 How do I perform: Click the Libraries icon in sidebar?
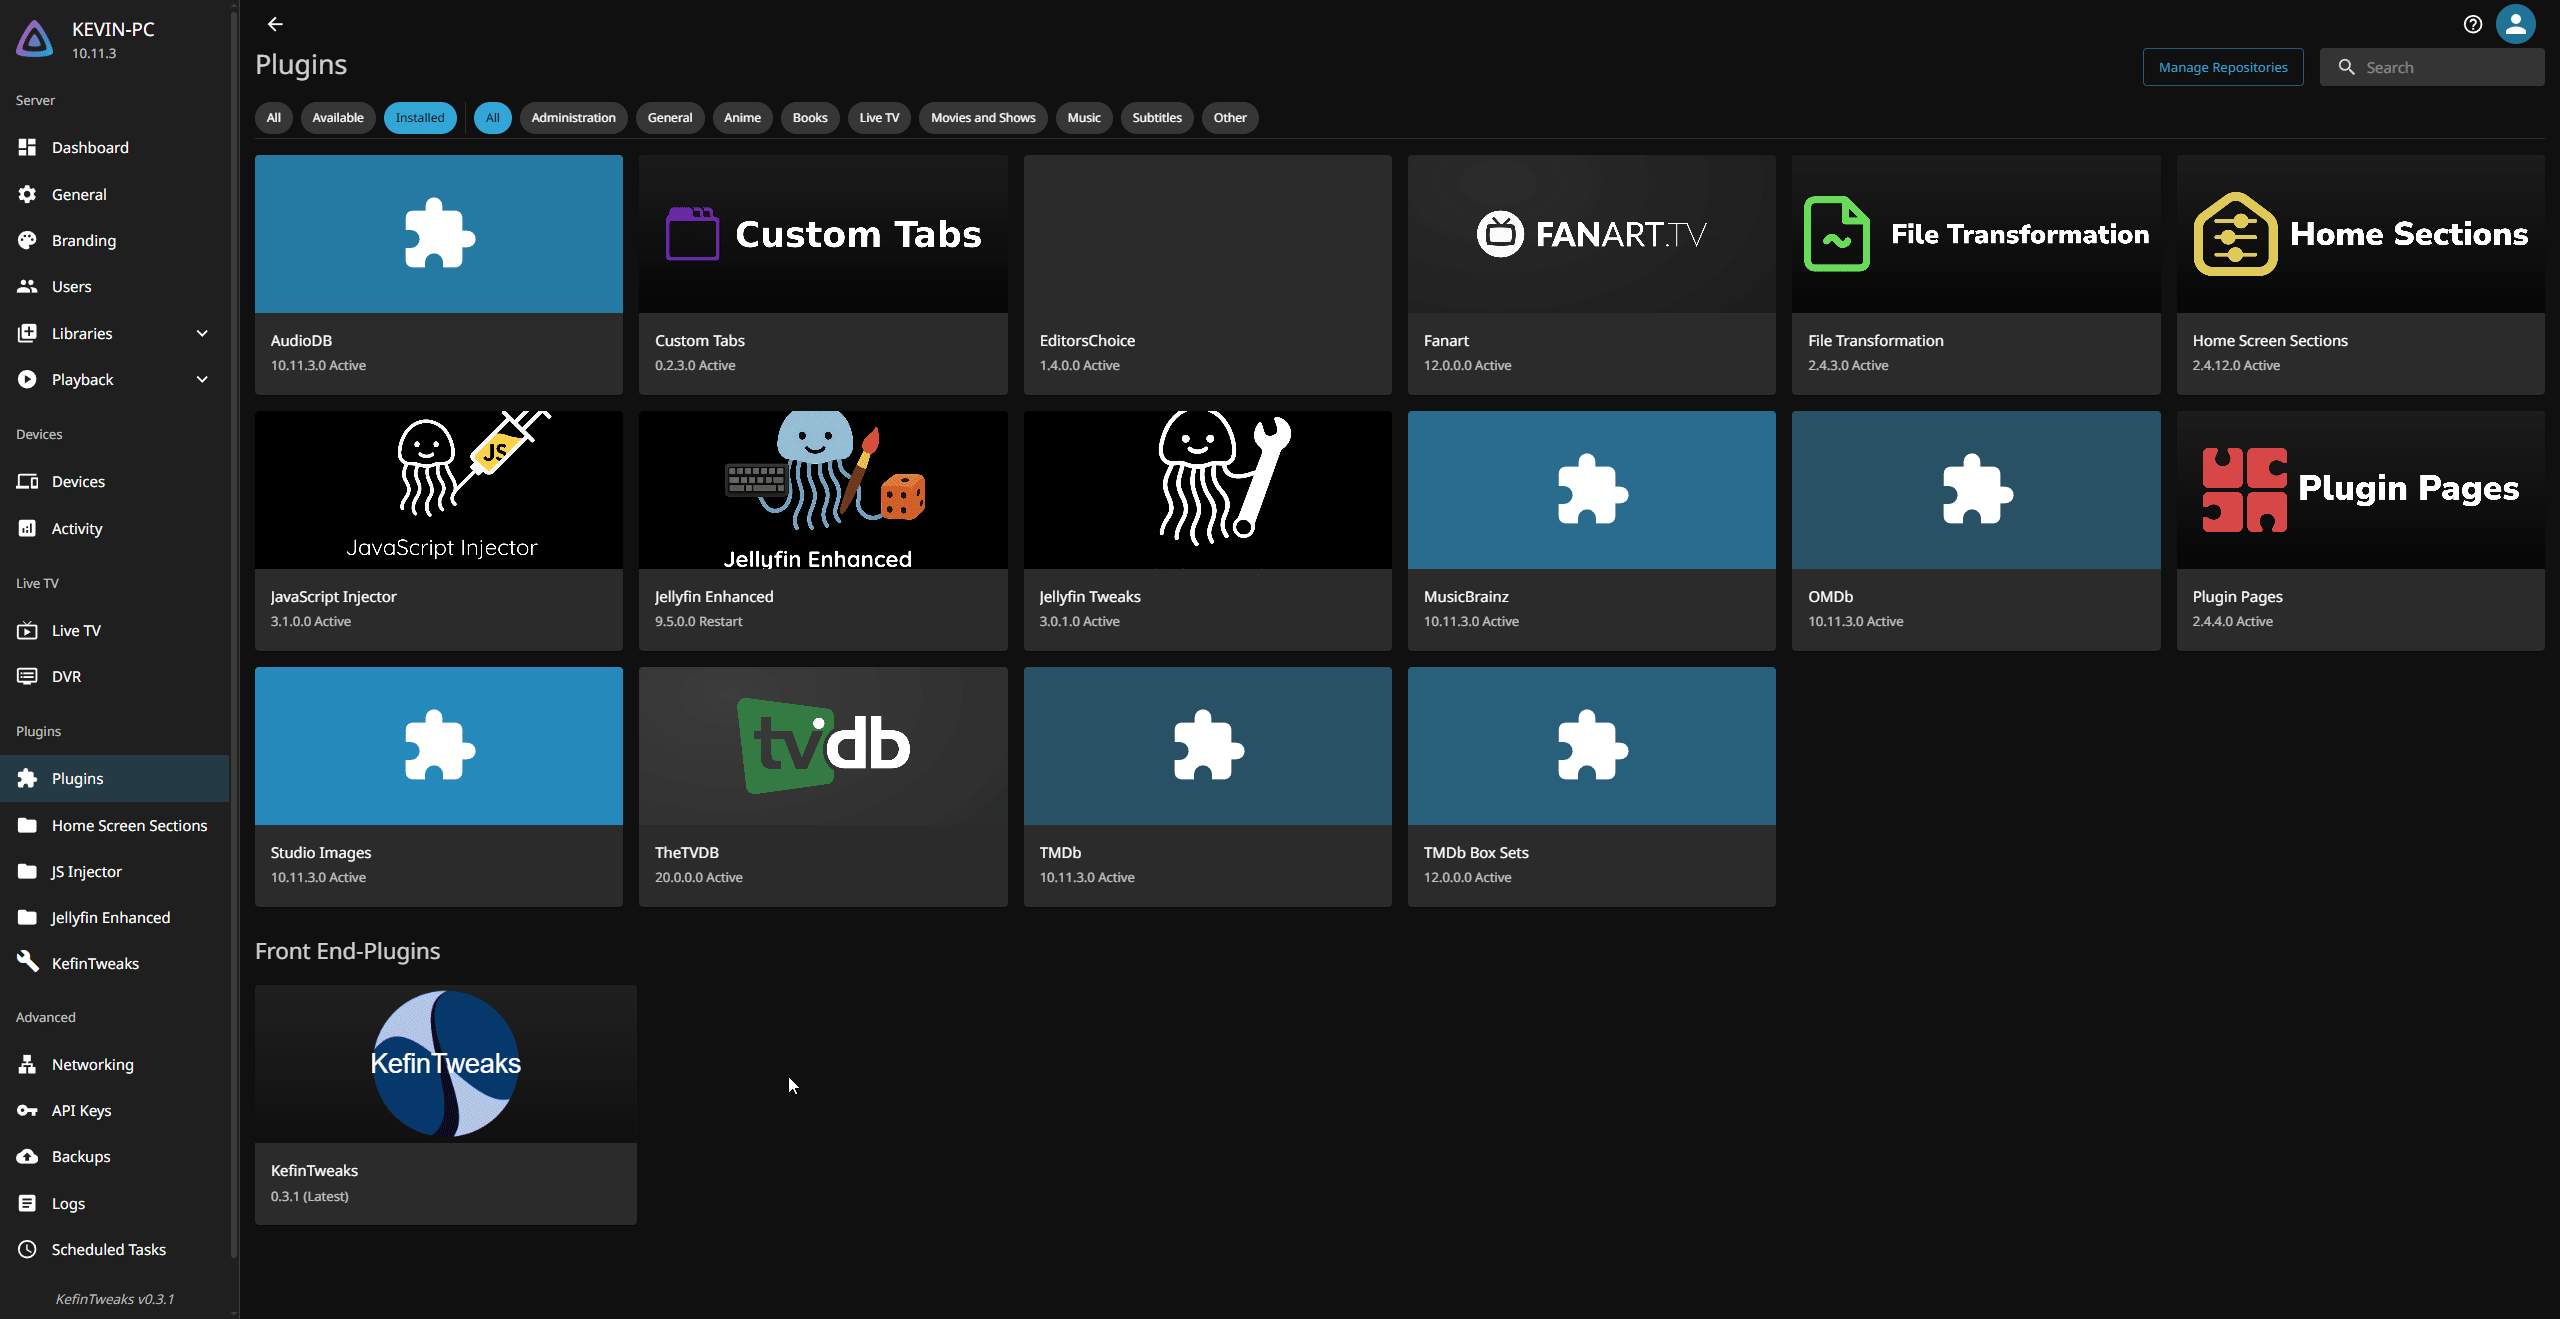click(x=27, y=333)
